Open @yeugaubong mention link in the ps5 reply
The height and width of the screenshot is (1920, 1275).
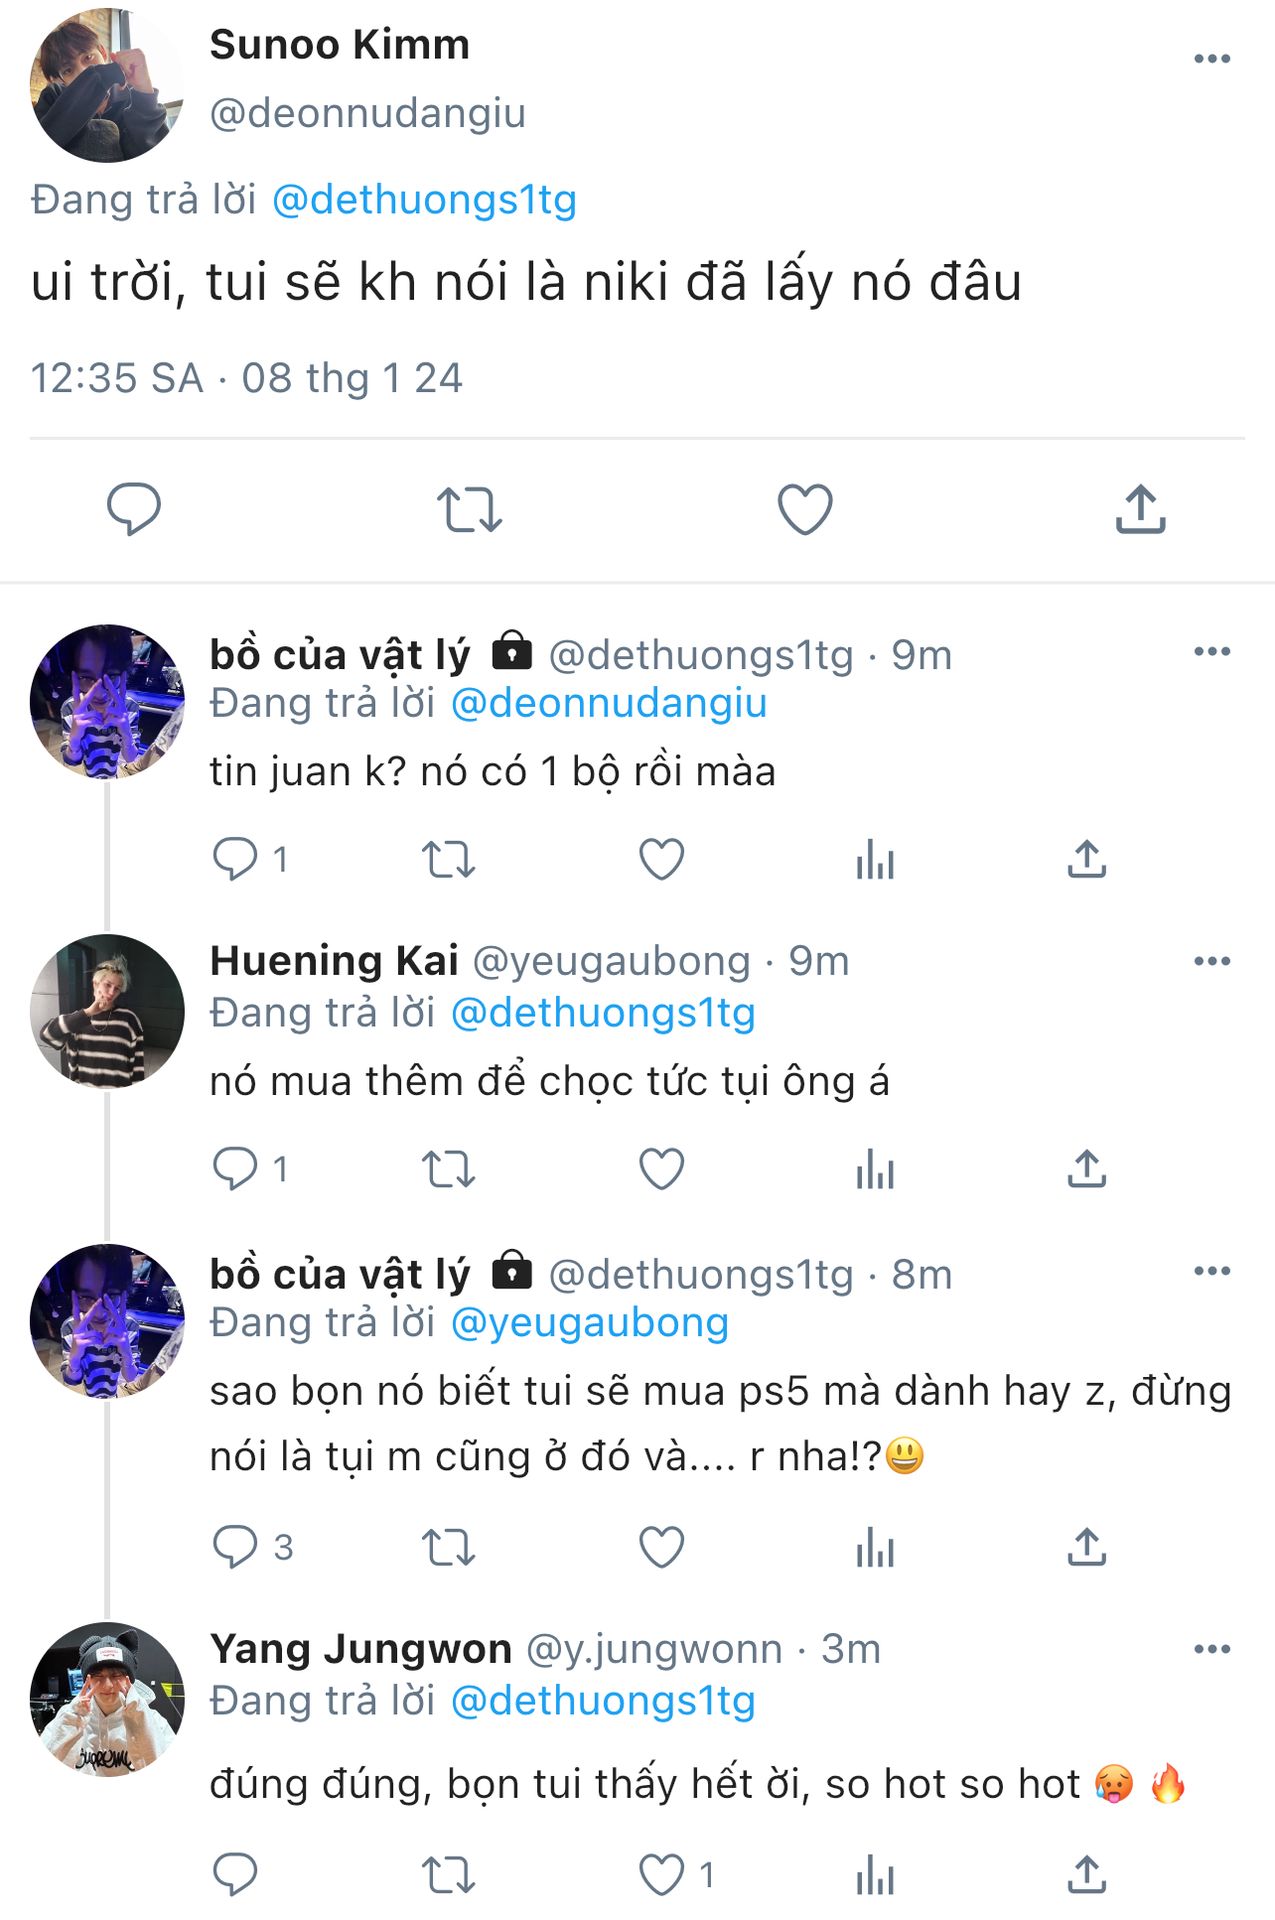click(589, 1323)
